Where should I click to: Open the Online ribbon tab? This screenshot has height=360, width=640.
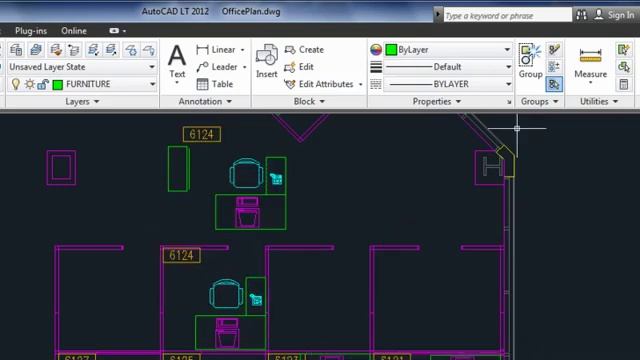(x=73, y=31)
